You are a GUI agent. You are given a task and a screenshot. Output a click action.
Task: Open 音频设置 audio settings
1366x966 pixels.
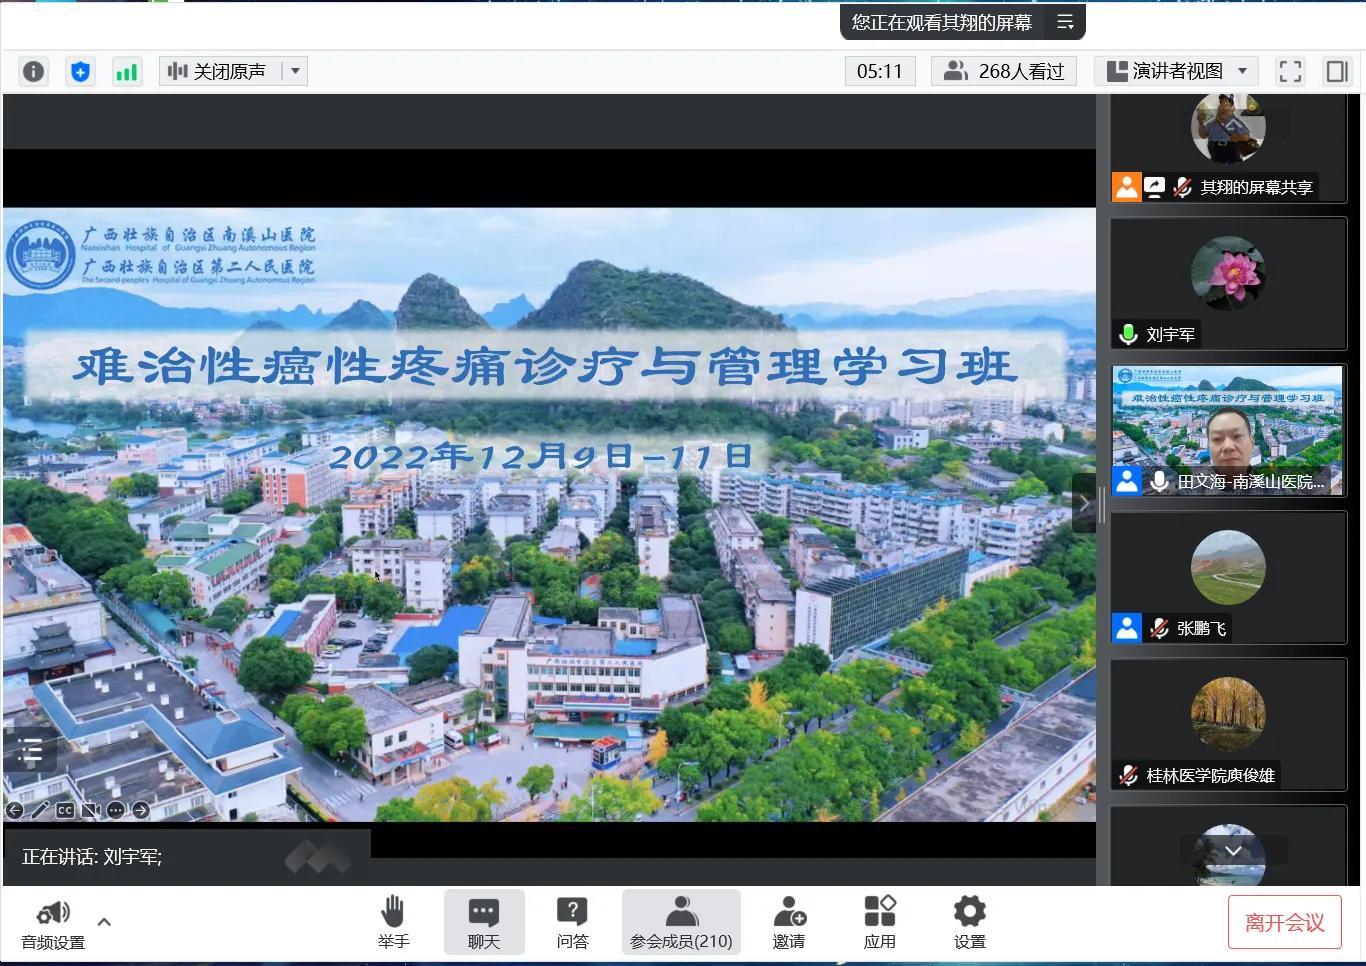pos(53,924)
